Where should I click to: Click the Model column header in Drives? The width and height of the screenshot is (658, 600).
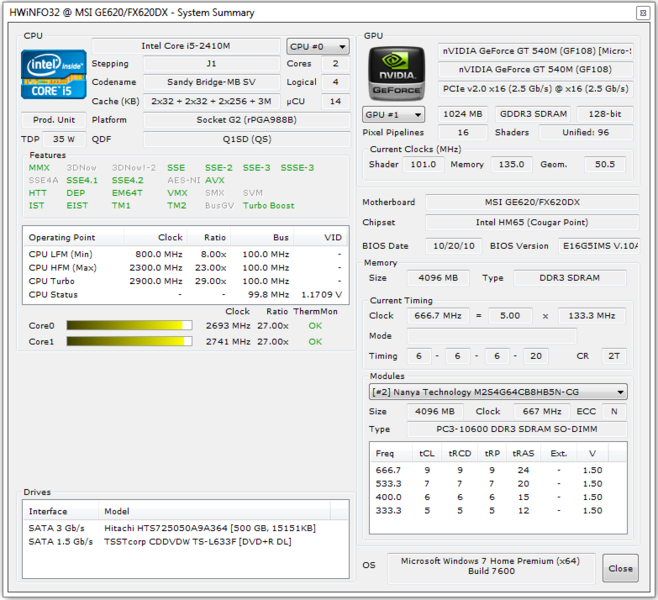point(214,511)
